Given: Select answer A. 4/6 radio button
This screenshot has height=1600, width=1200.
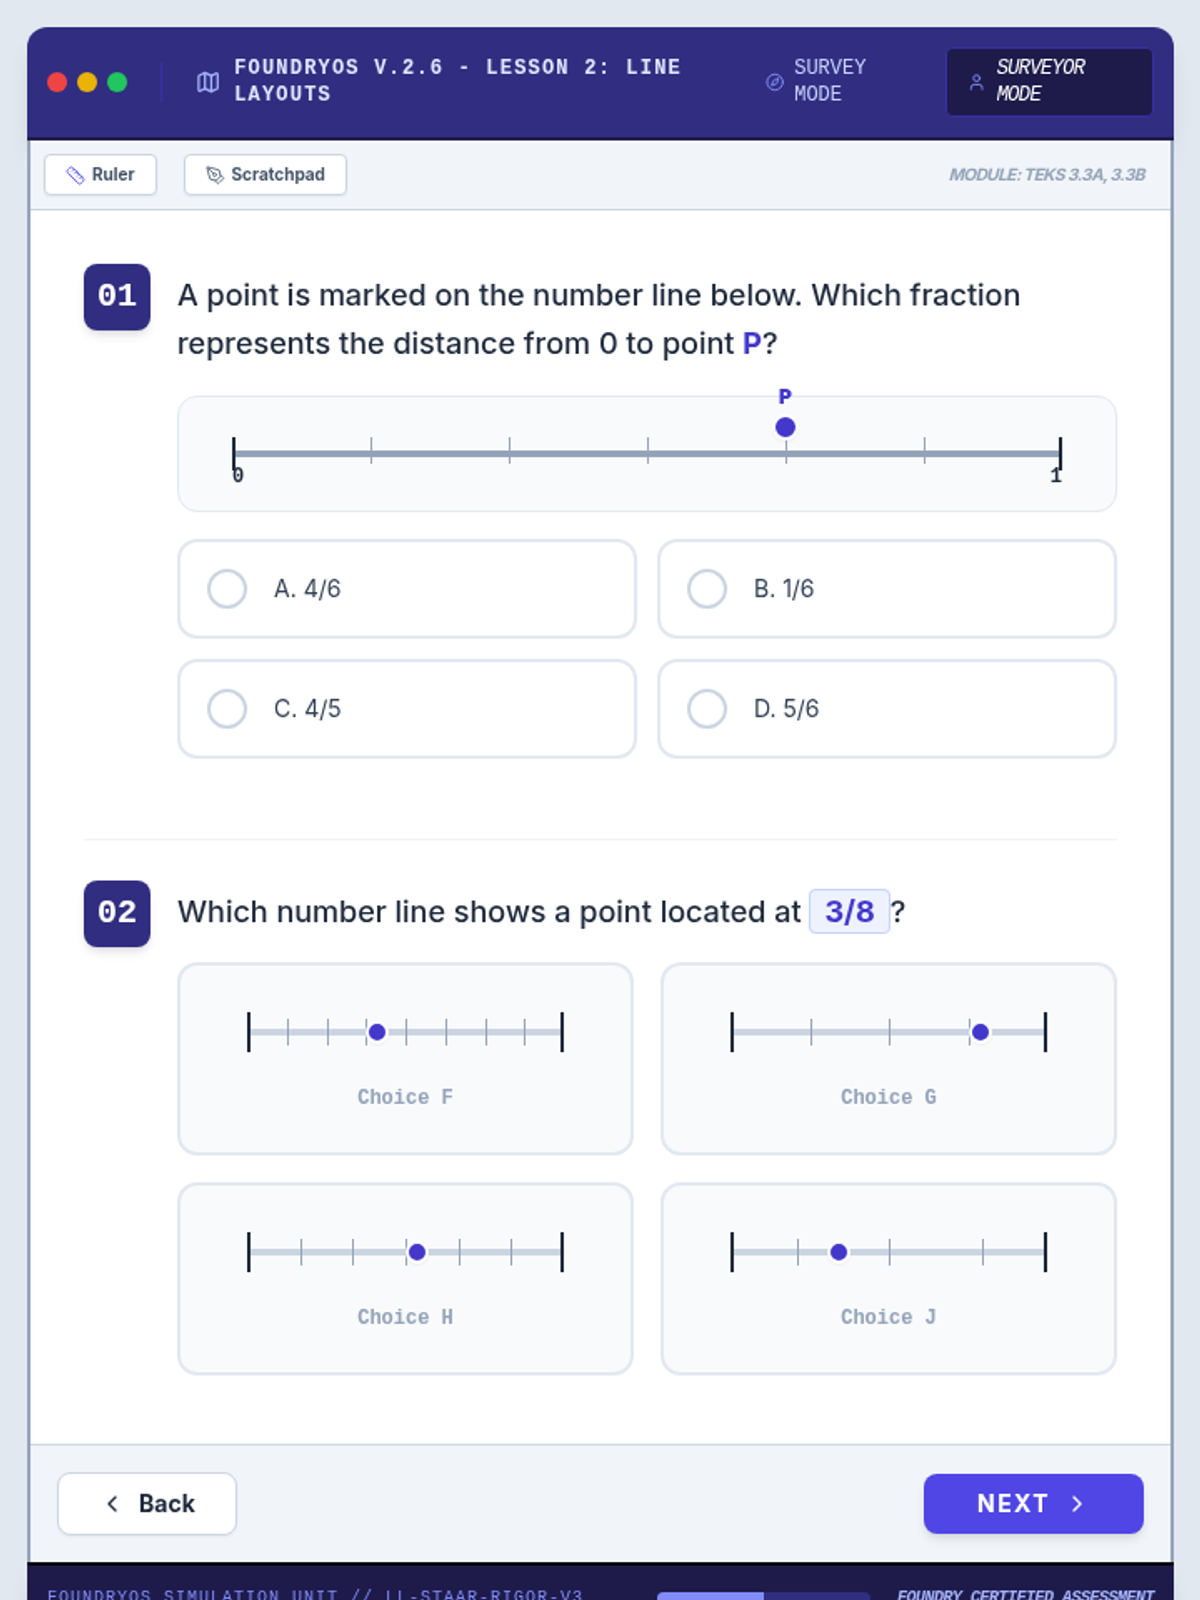Looking at the screenshot, I should pyautogui.click(x=227, y=589).
